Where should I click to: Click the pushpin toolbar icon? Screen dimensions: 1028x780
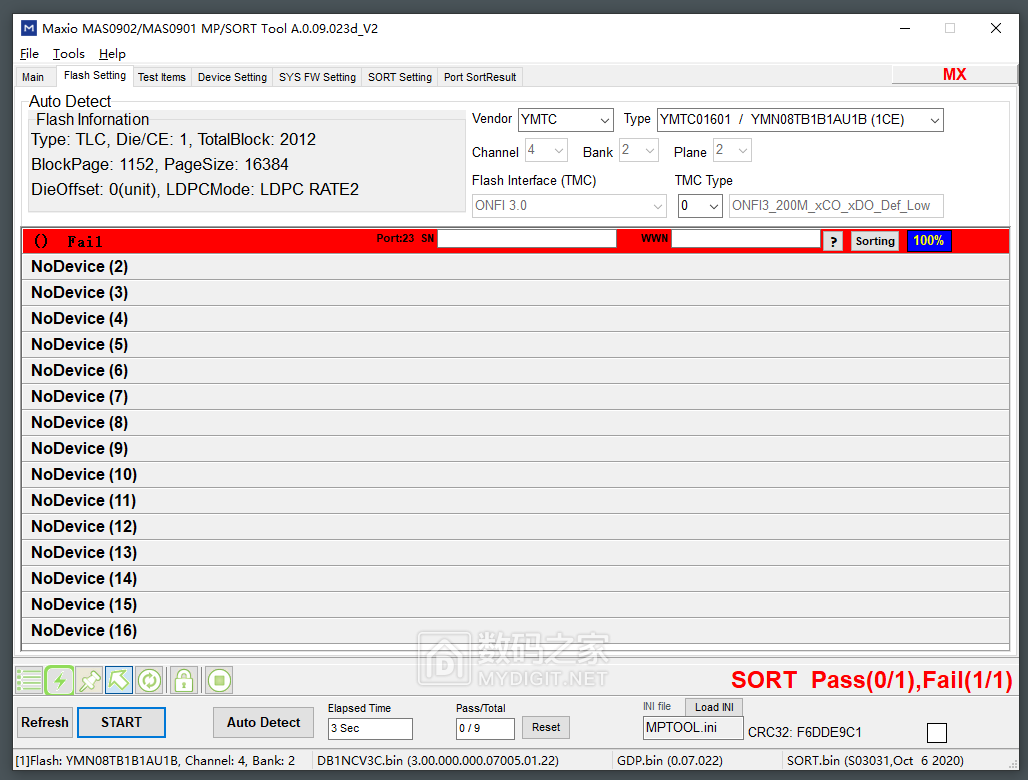click(89, 680)
